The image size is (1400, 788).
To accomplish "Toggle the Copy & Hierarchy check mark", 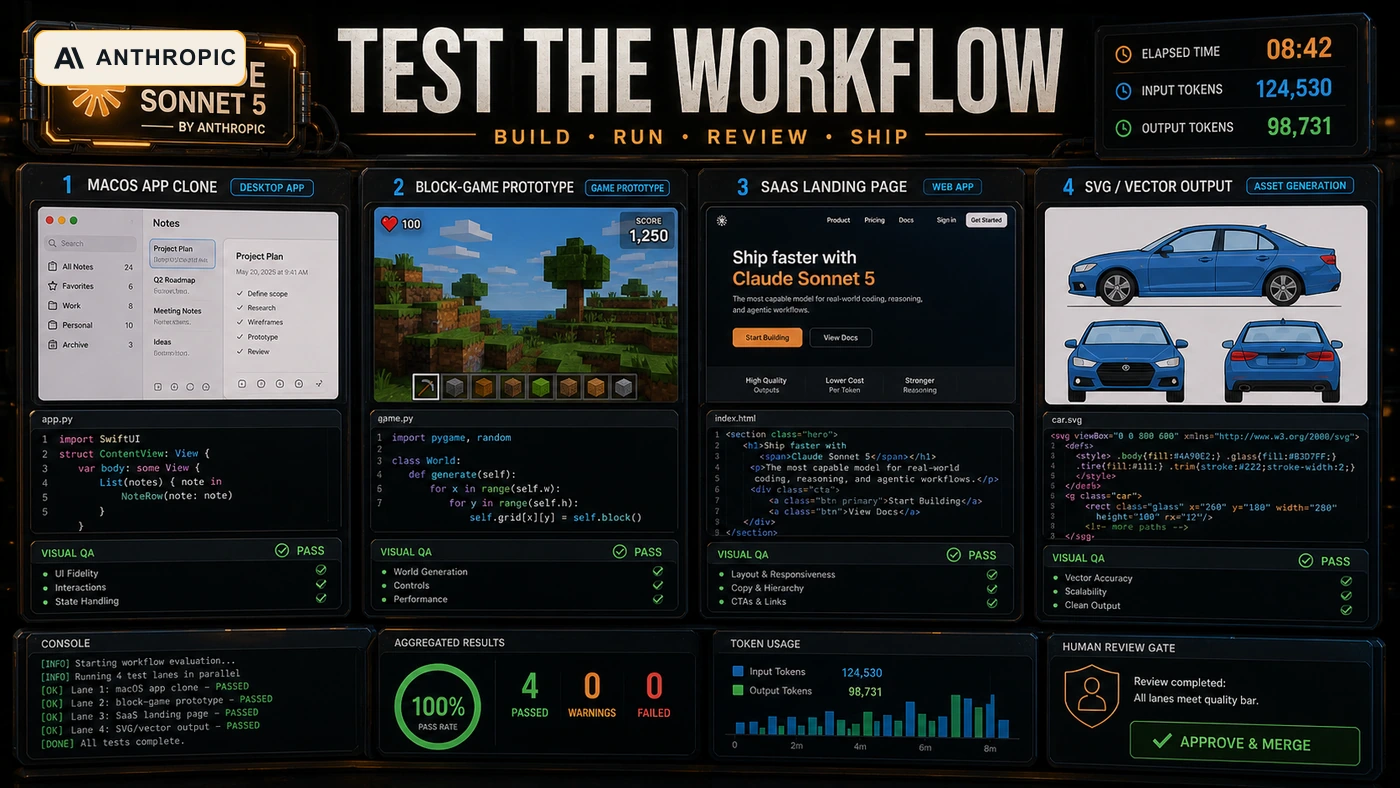I will pos(992,589).
